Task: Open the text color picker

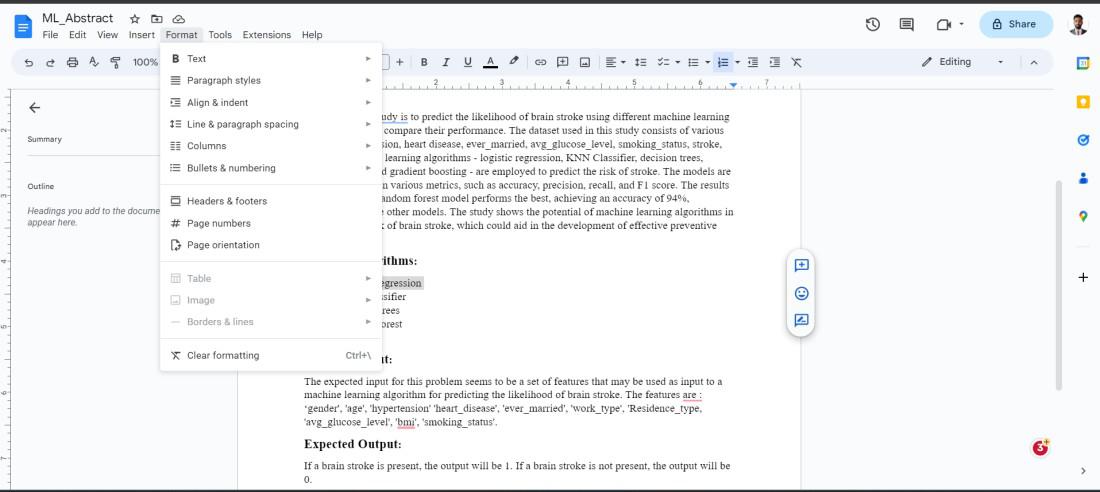Action: (x=490, y=62)
